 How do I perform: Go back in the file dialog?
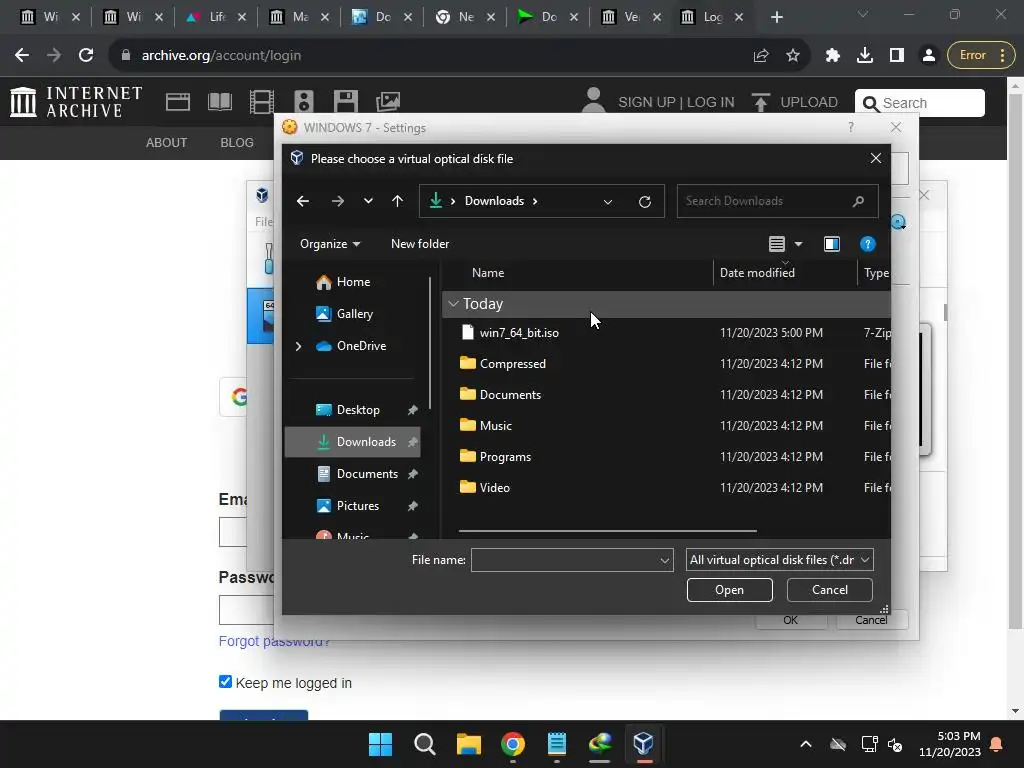pyautogui.click(x=302, y=201)
